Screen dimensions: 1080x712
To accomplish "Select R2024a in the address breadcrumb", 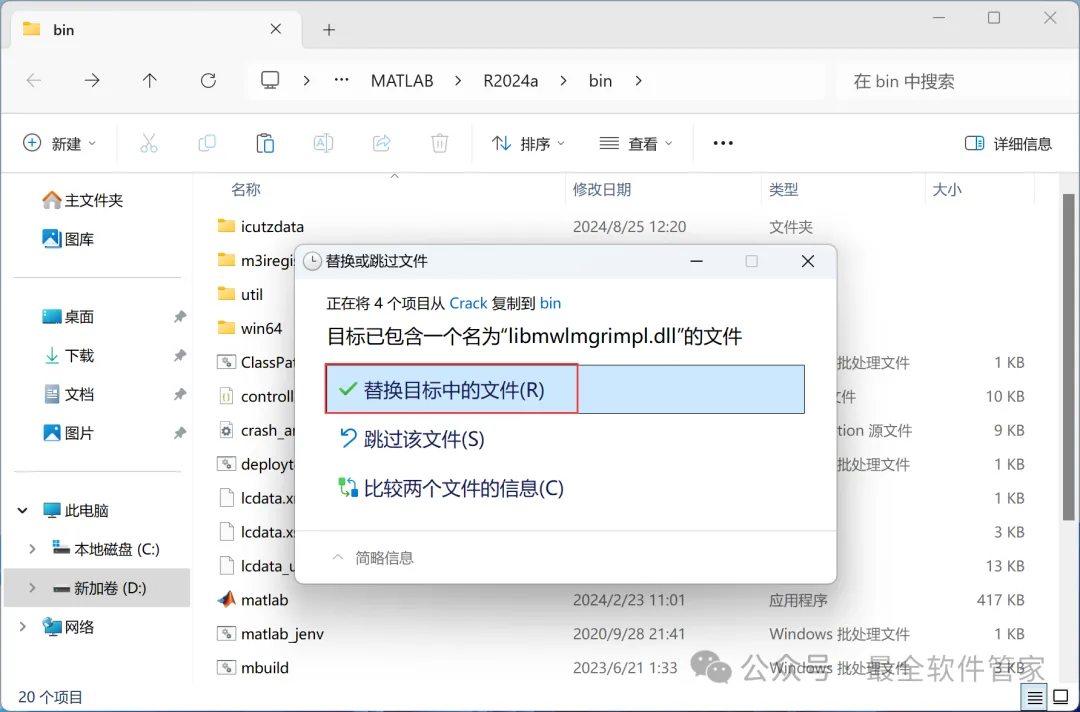I will [x=510, y=81].
